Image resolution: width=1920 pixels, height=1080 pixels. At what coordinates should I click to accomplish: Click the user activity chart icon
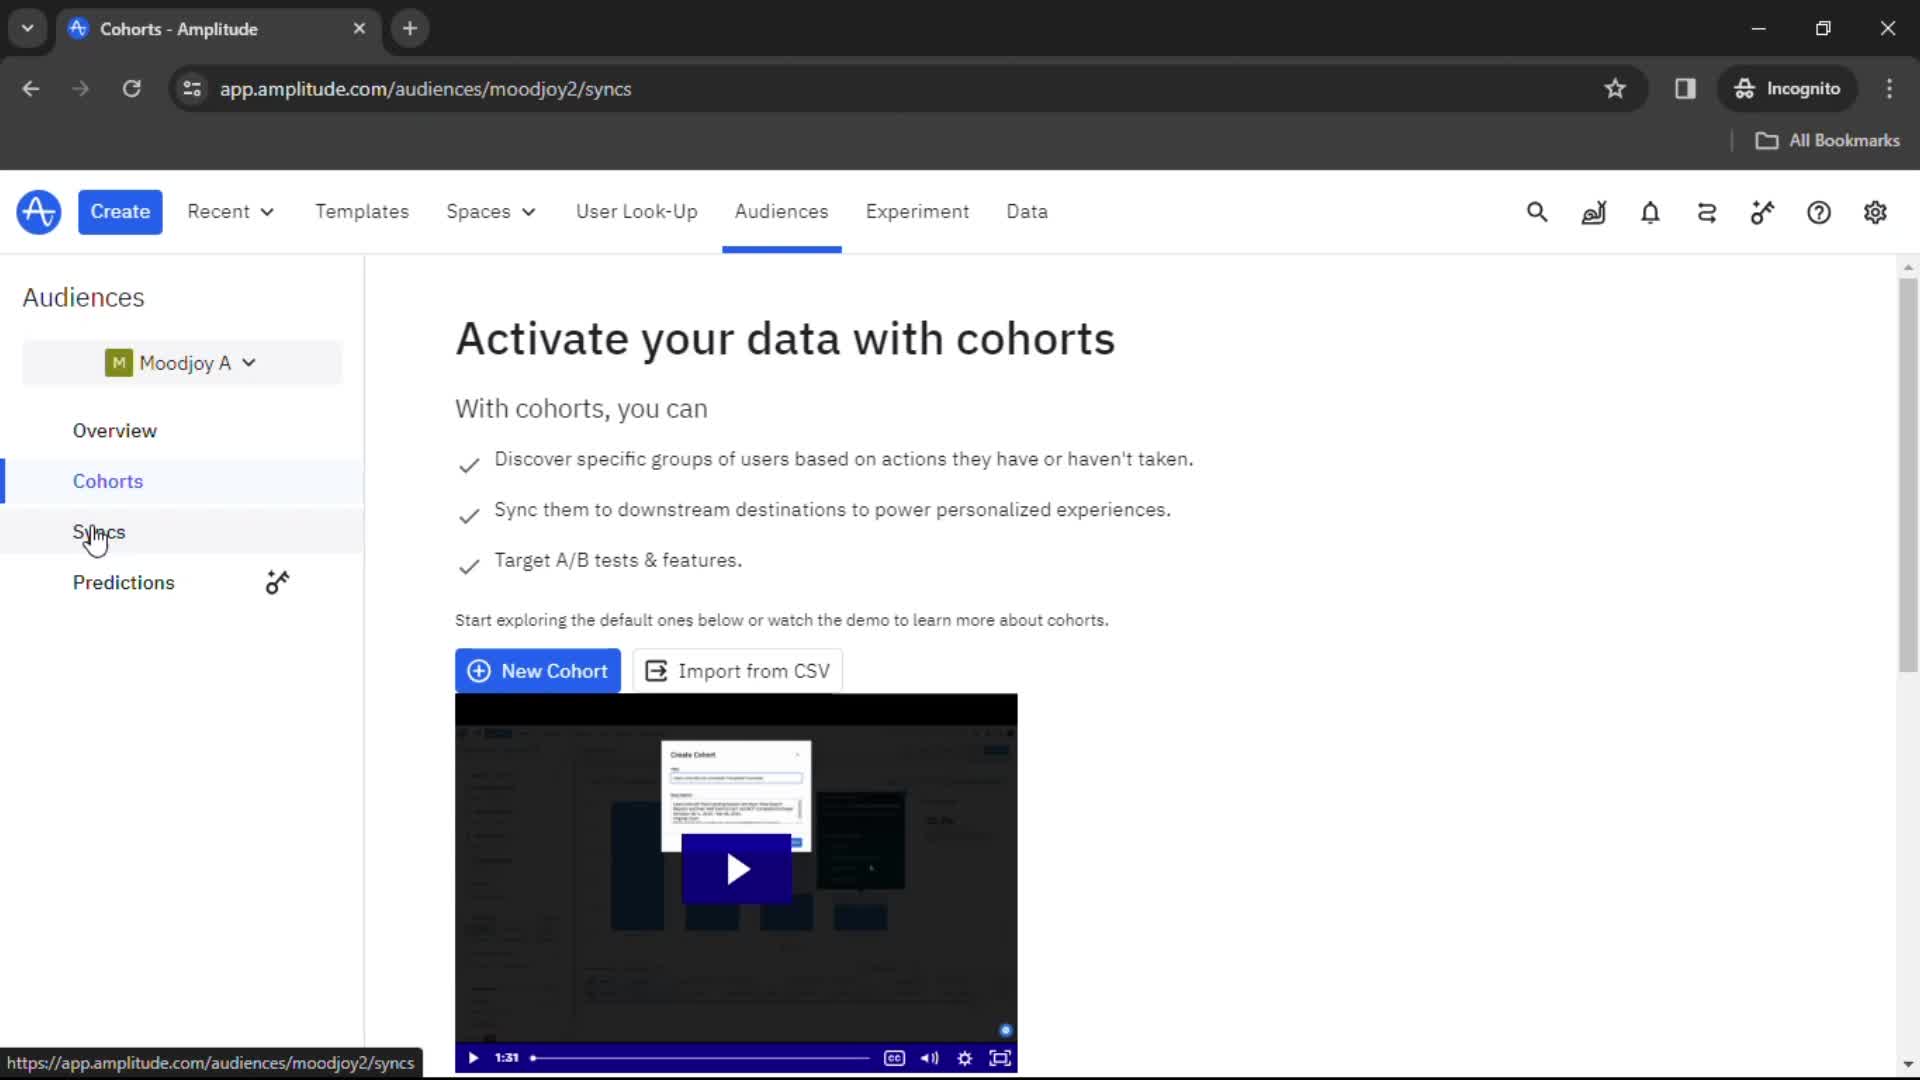1594,212
